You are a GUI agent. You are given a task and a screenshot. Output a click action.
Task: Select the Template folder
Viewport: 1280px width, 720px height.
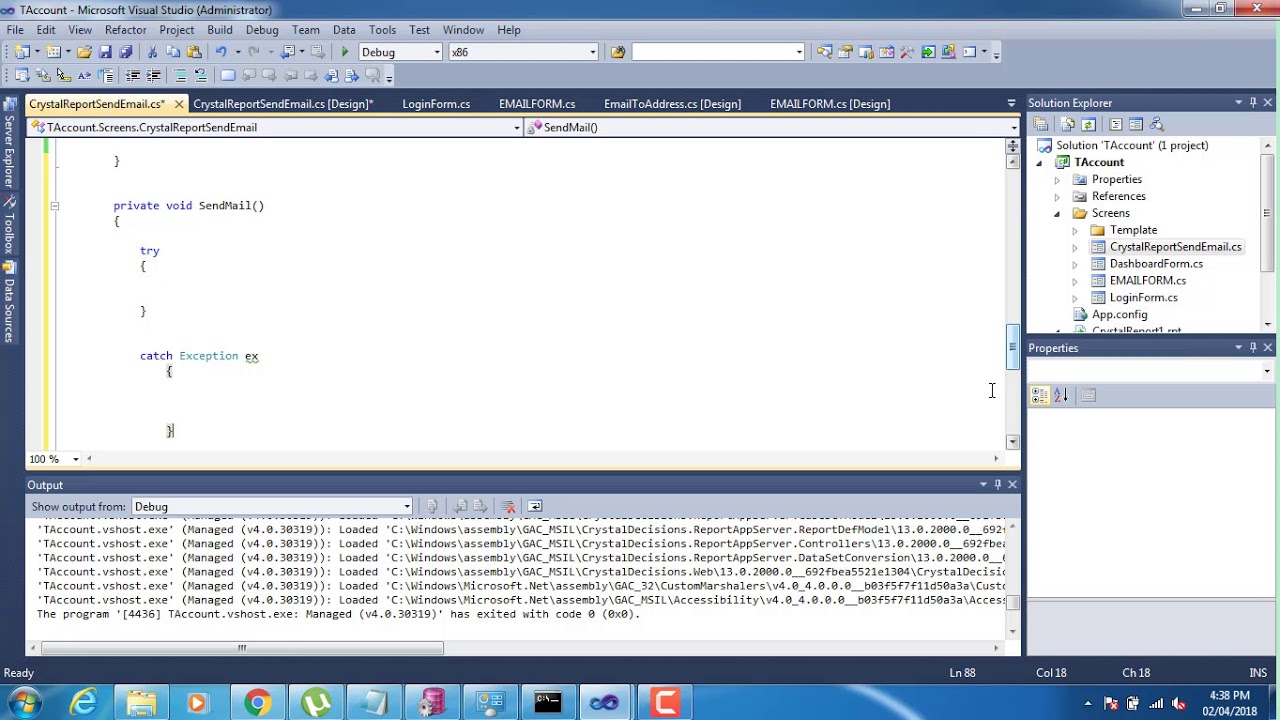1133,230
